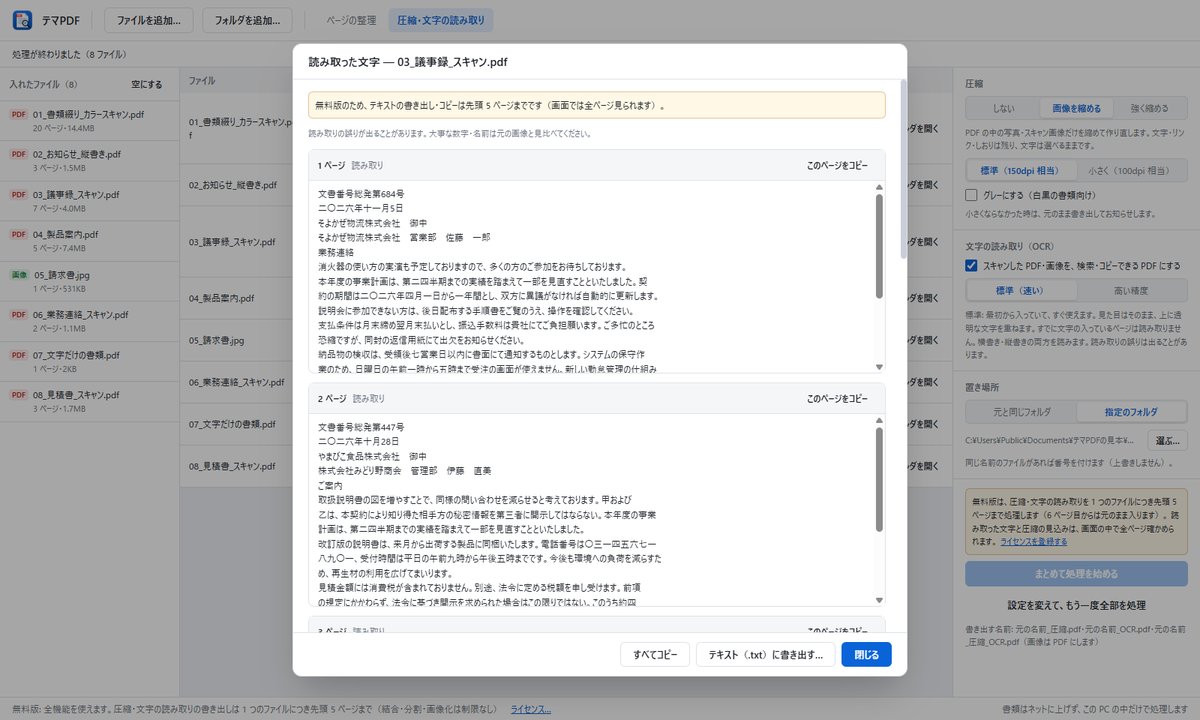Click up arrow of page 1 text scrollbar
The height and width of the screenshot is (720, 1200).
(x=879, y=187)
